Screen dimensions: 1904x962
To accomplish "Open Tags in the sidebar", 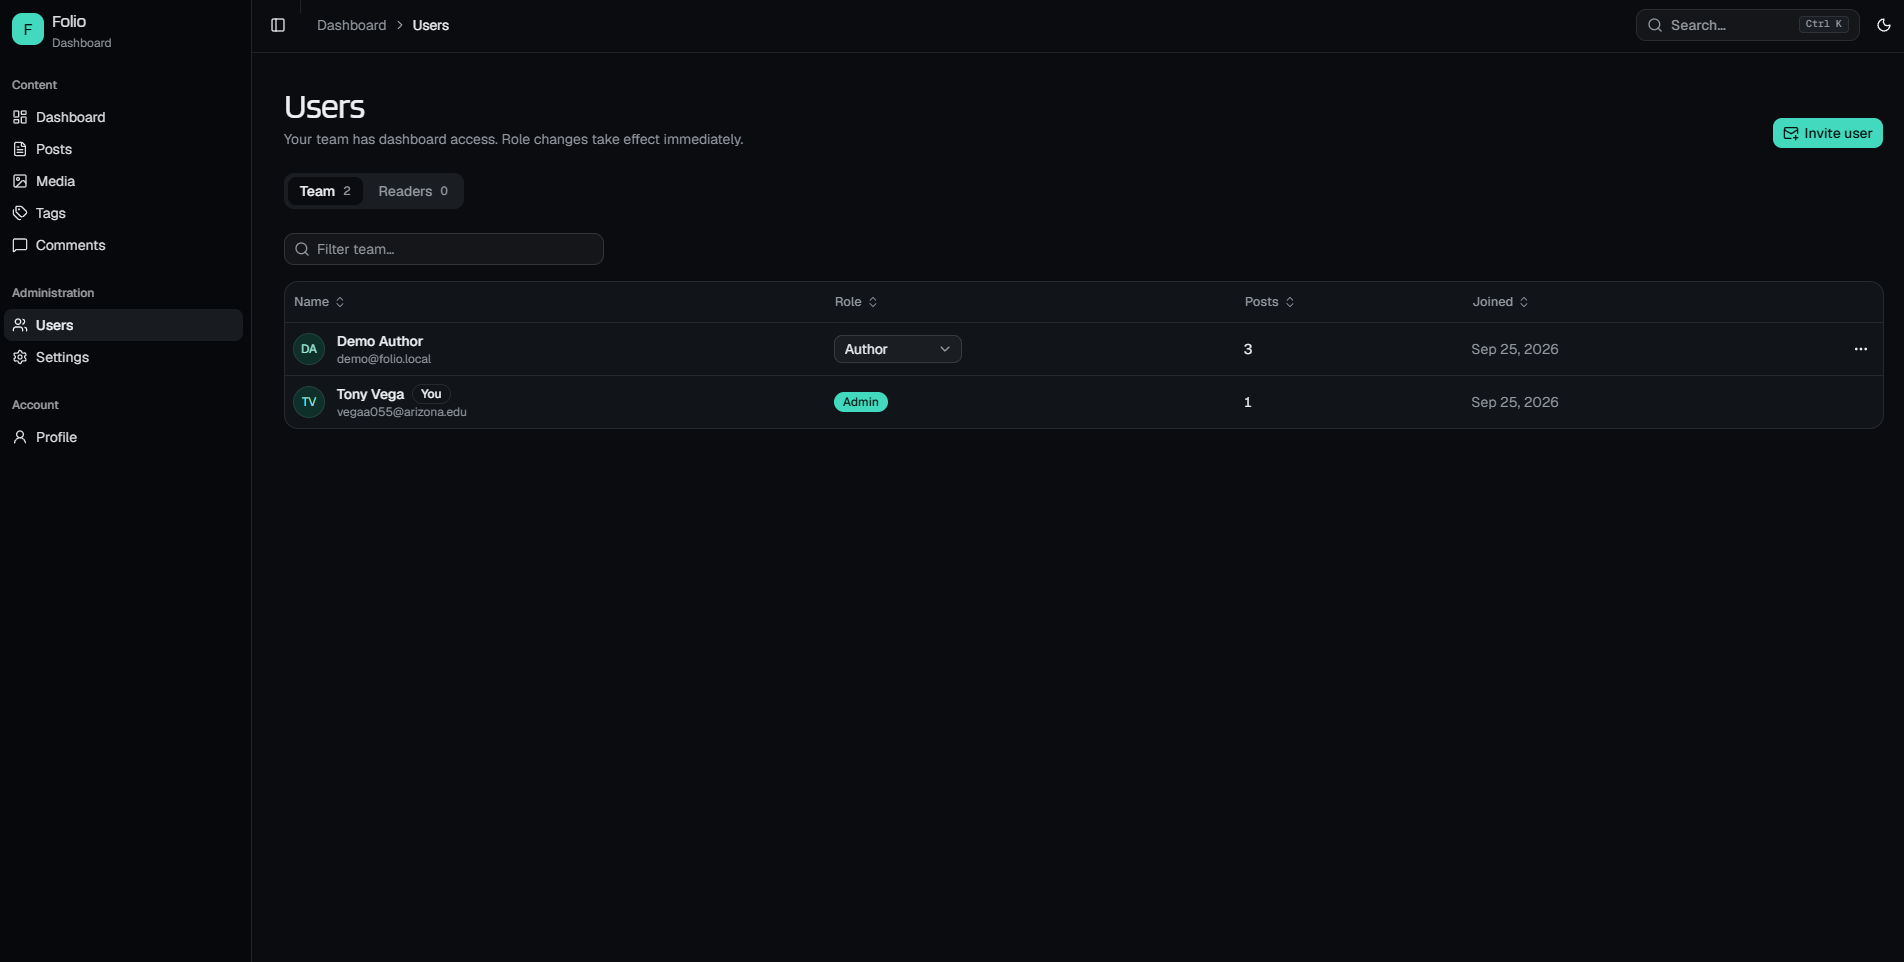I will point(124,213).
